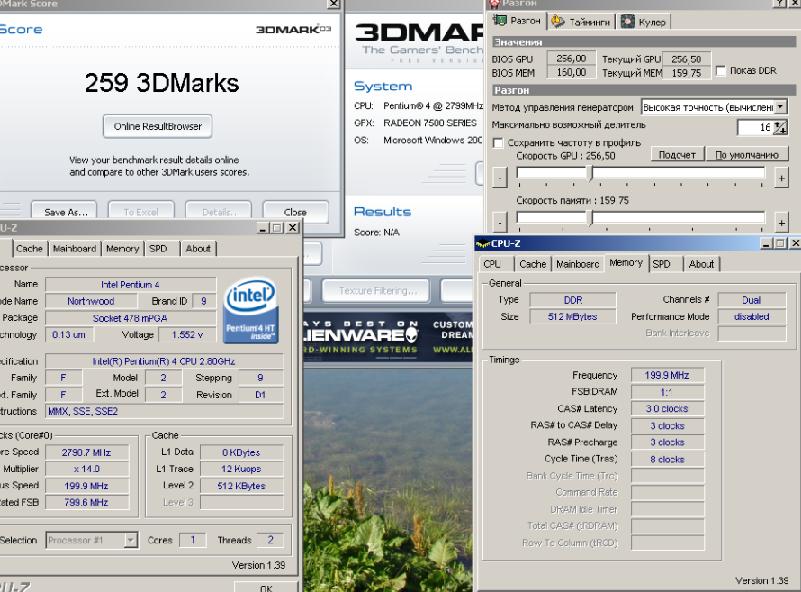
Task: Click the 259 3DMarks score text
Action: click(161, 83)
